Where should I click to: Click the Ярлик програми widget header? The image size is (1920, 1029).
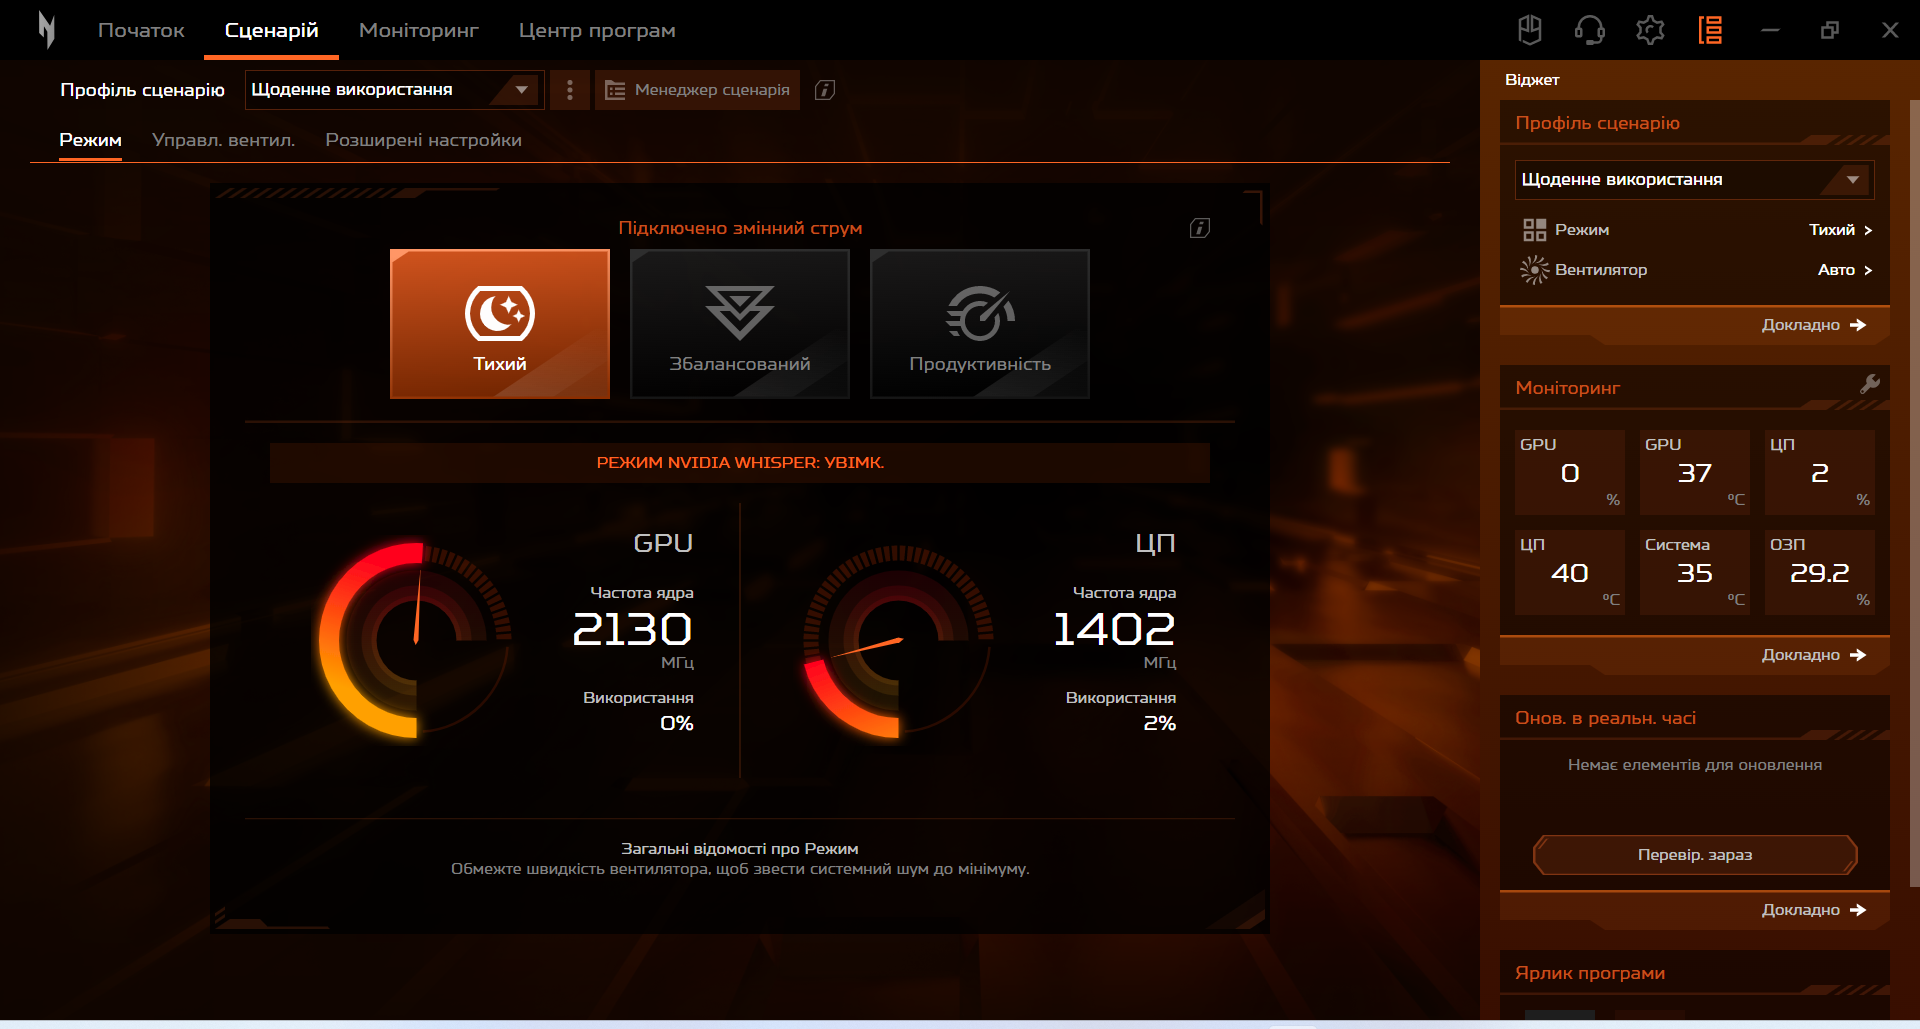(x=1590, y=973)
